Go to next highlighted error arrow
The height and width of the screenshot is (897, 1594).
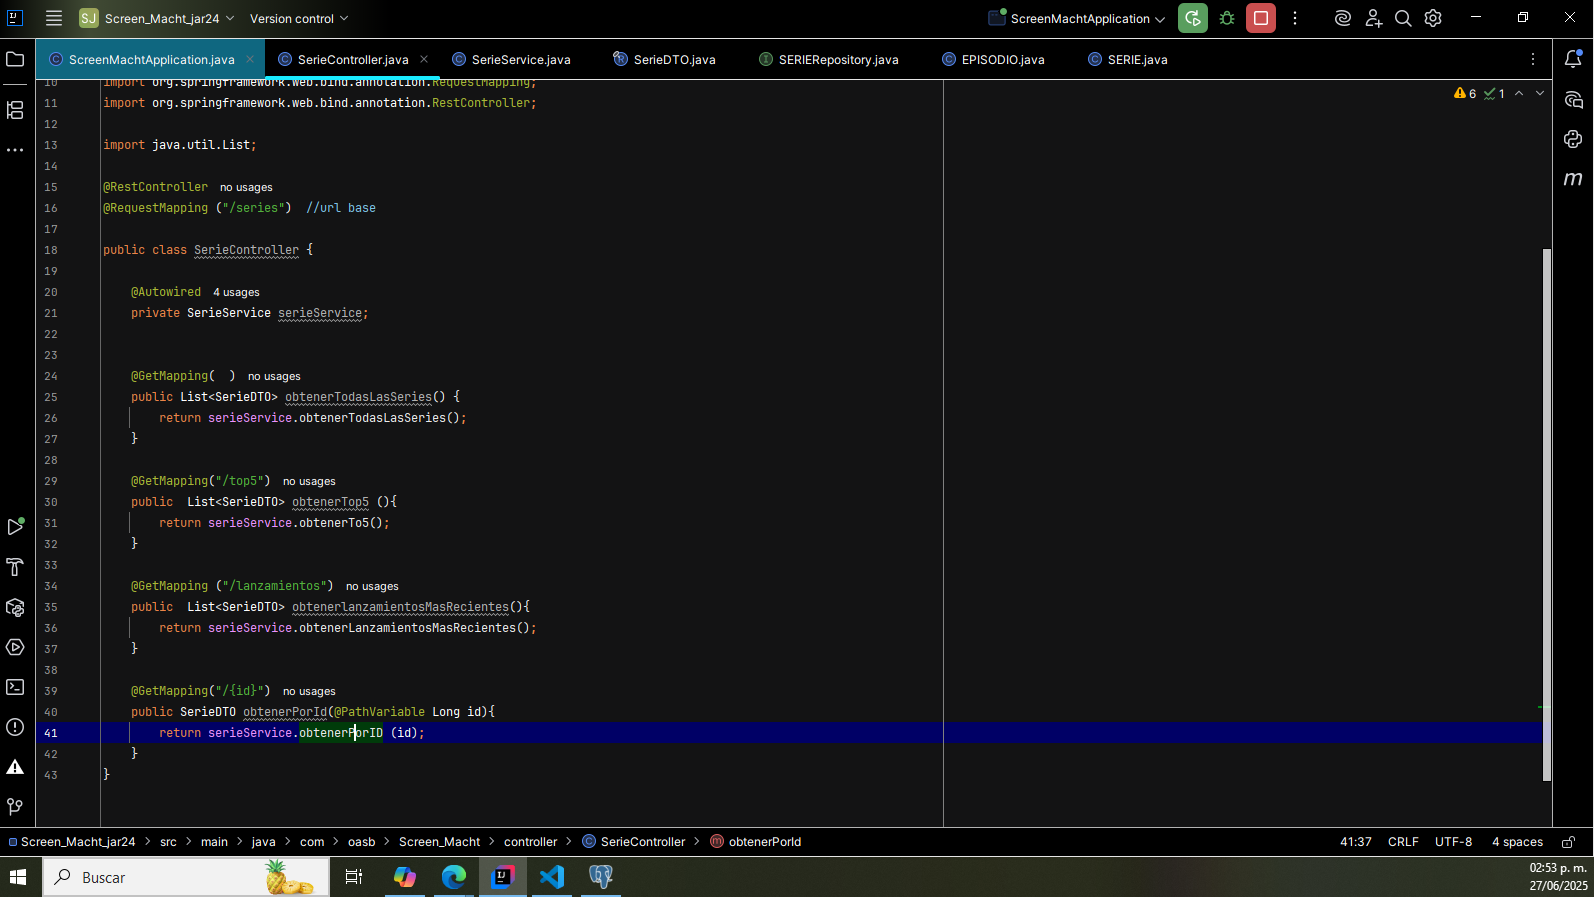tap(1540, 93)
